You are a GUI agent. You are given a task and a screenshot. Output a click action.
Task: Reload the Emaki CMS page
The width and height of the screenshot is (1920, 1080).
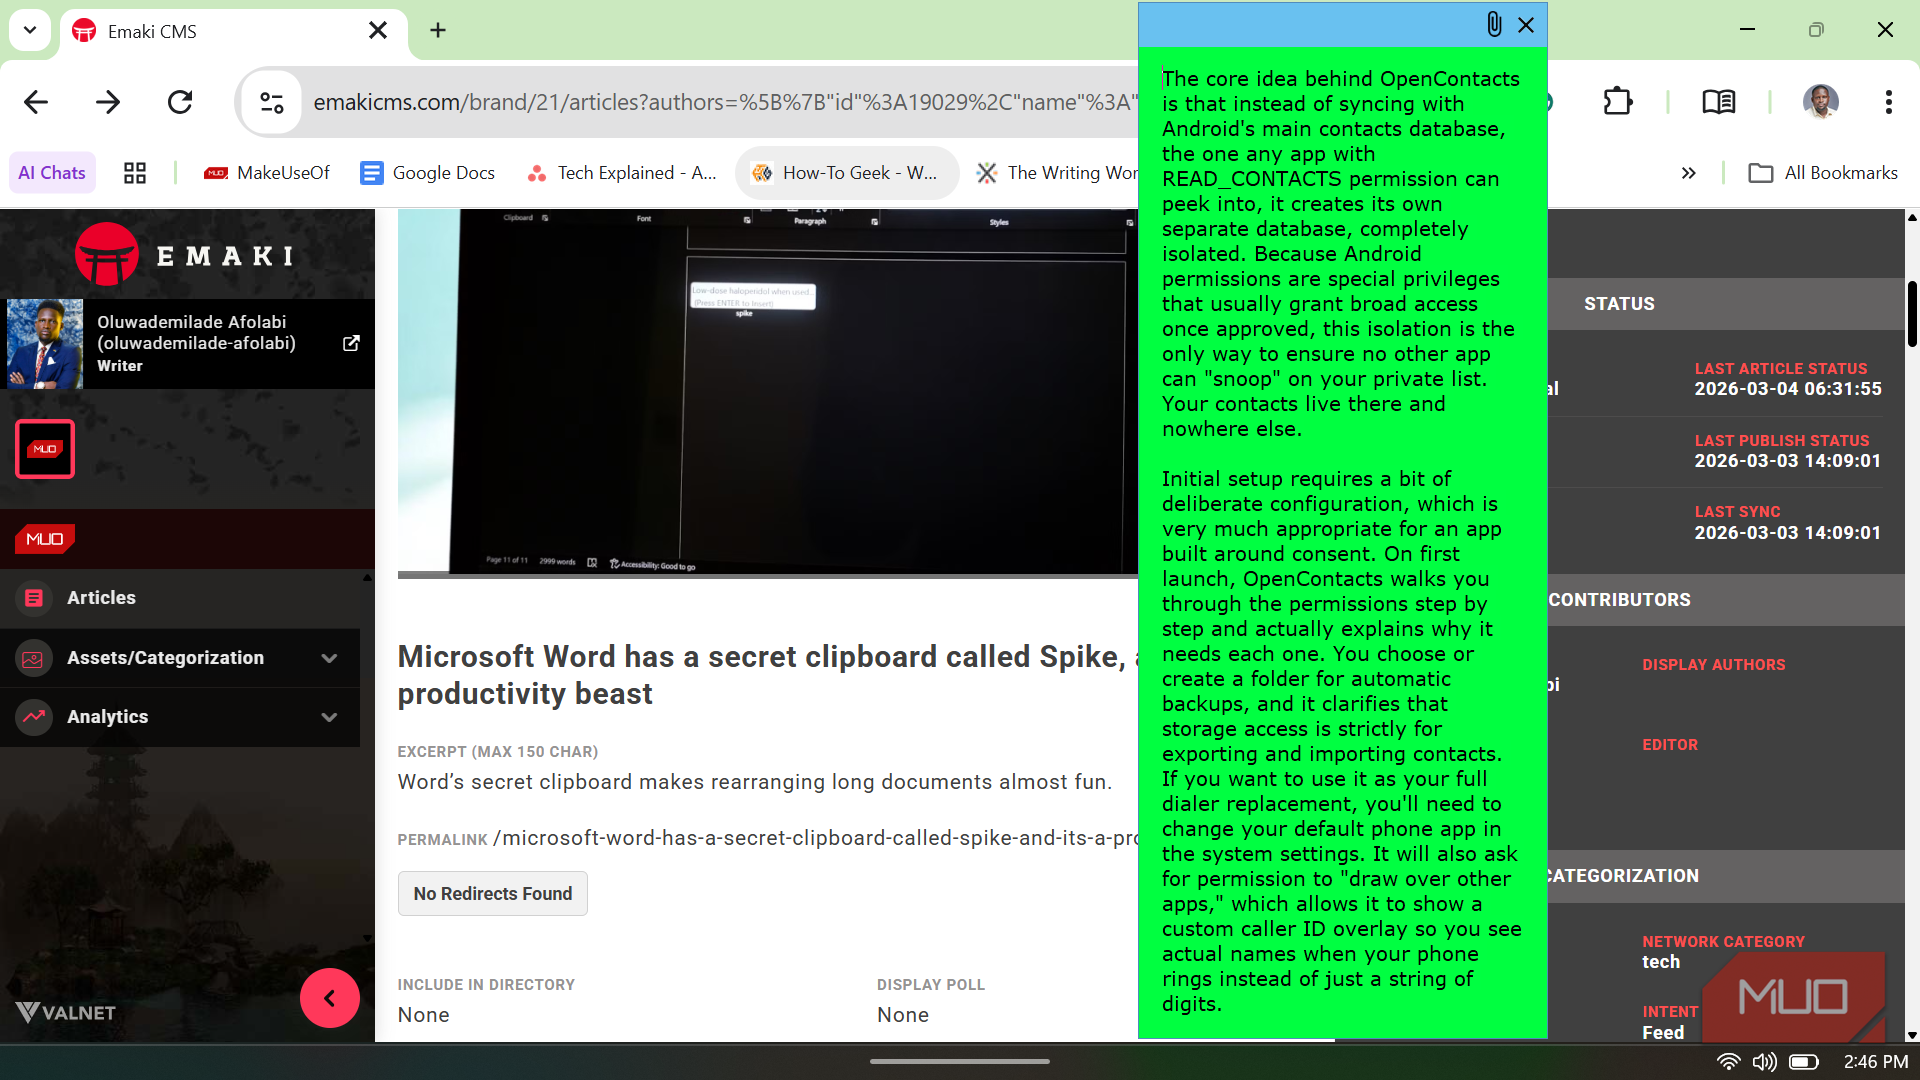click(x=180, y=102)
